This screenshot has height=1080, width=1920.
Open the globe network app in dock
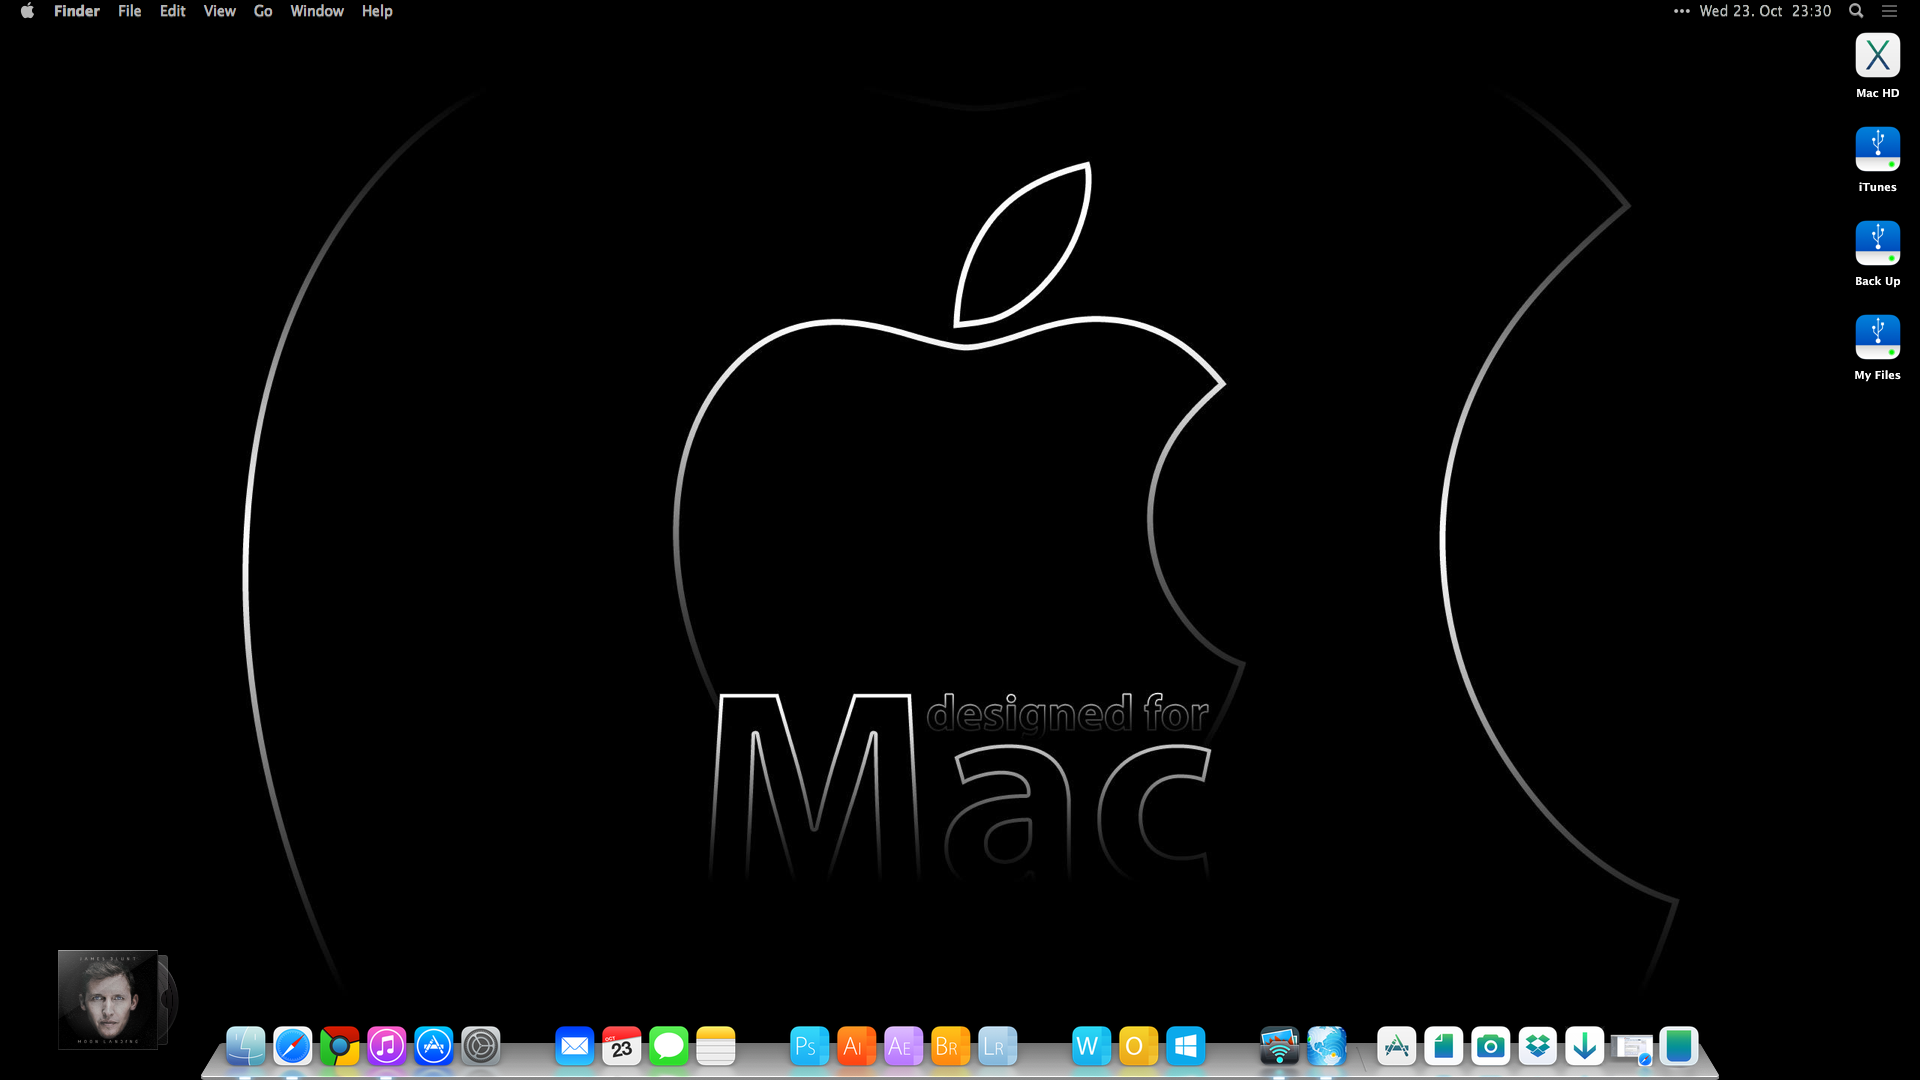(1327, 1046)
